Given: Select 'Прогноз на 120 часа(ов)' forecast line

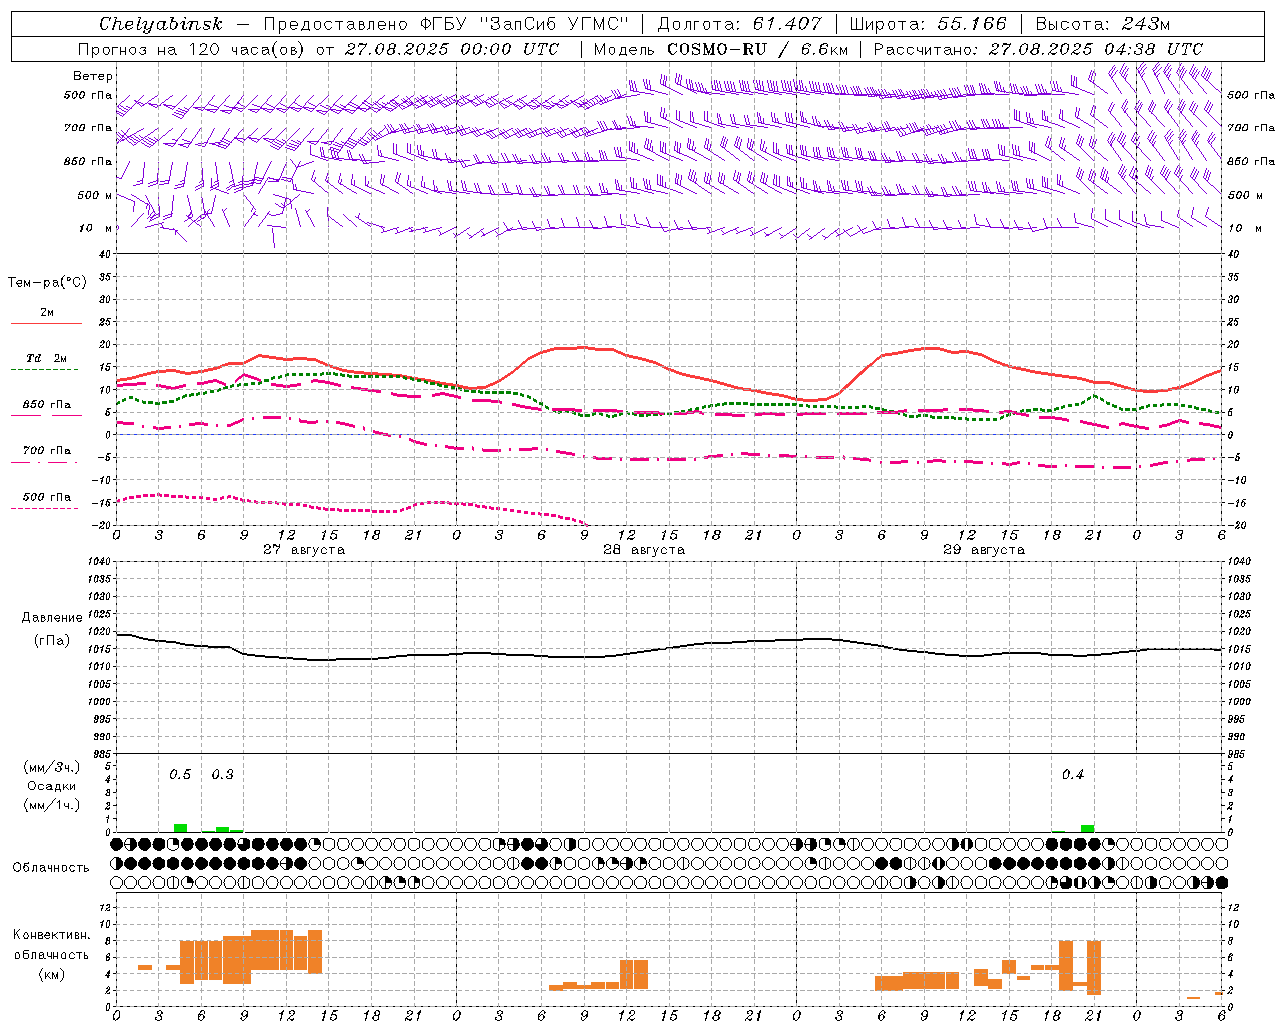Looking at the screenshot, I should [192, 49].
